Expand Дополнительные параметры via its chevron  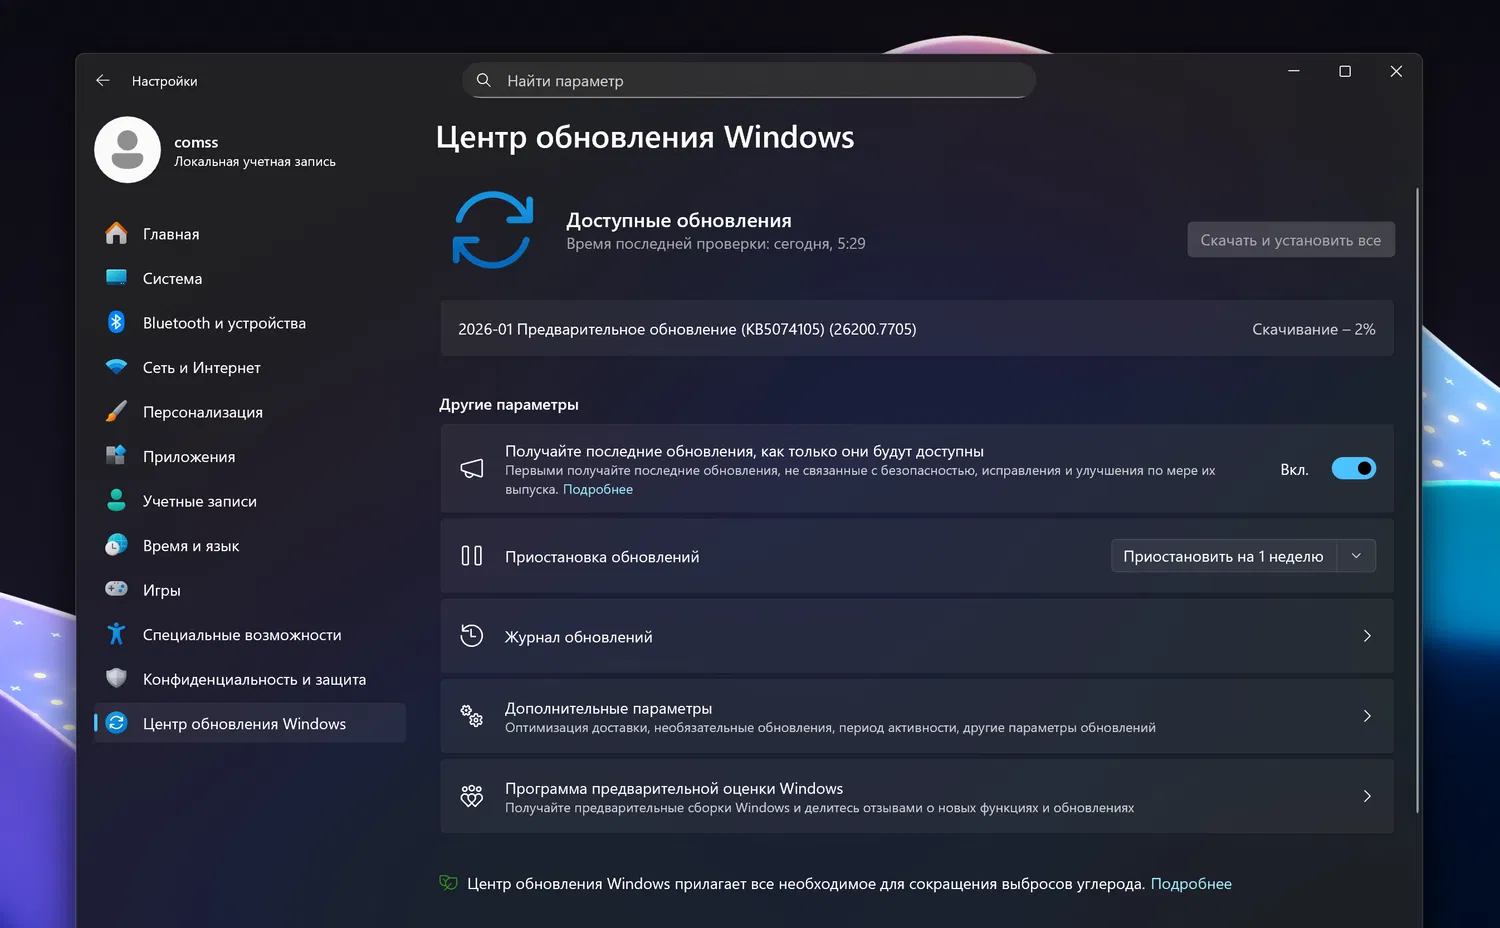[x=1367, y=716]
